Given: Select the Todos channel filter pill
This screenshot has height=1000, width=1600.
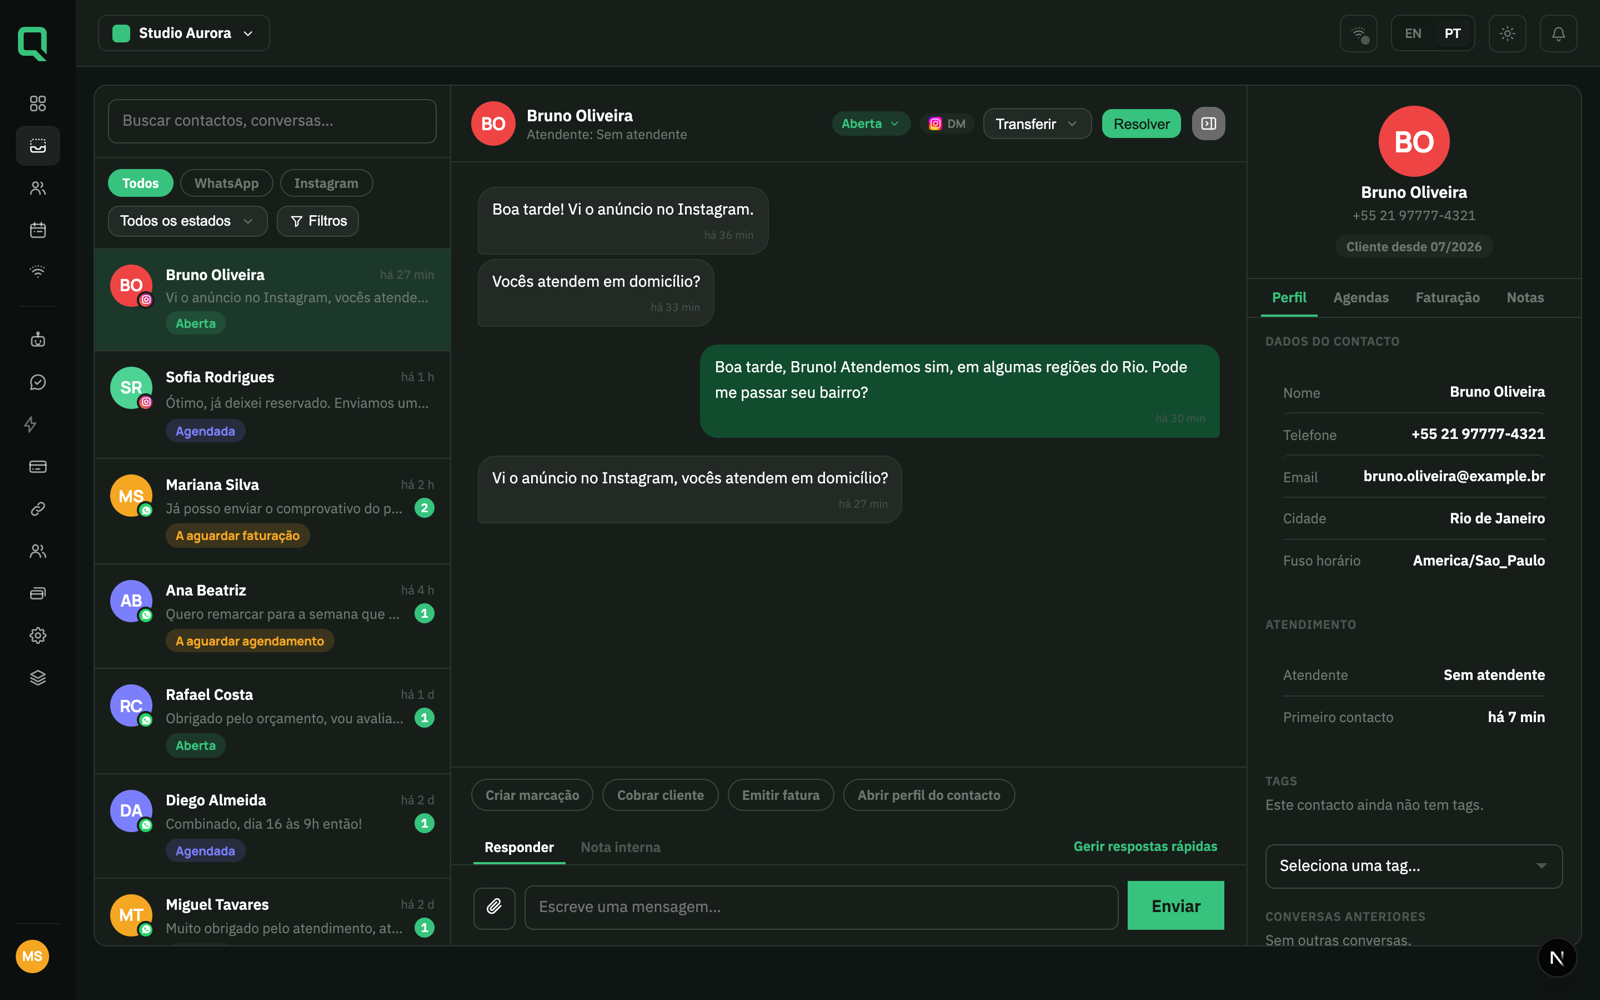Looking at the screenshot, I should 141,183.
